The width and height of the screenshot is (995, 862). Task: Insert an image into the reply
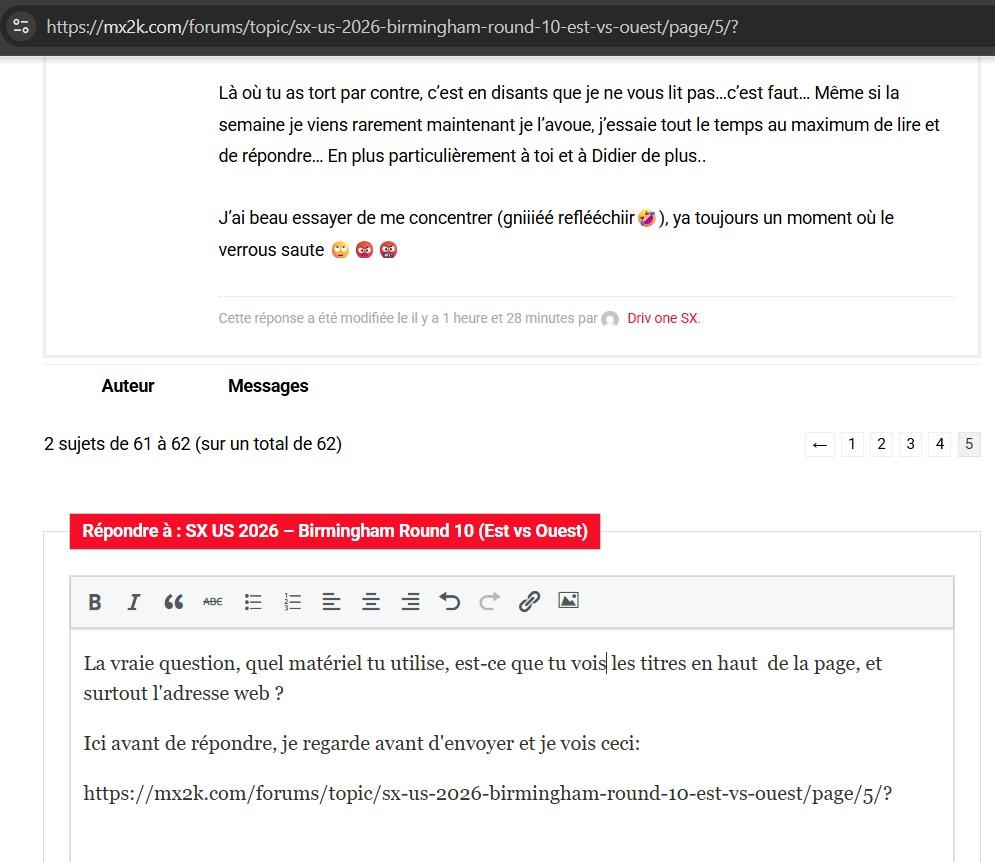click(568, 601)
